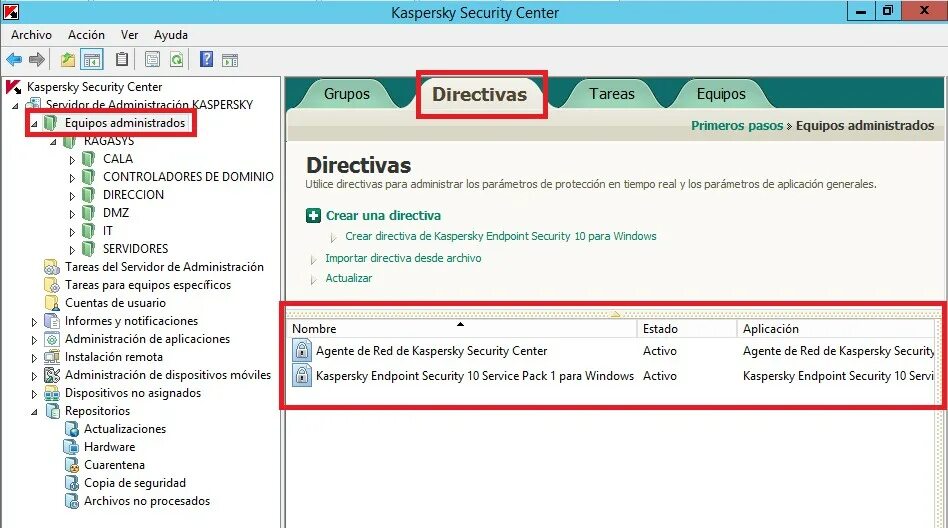Screen dimensions: 948x528
Task: Click the green plus Crear una directiva icon
Action: (x=313, y=216)
